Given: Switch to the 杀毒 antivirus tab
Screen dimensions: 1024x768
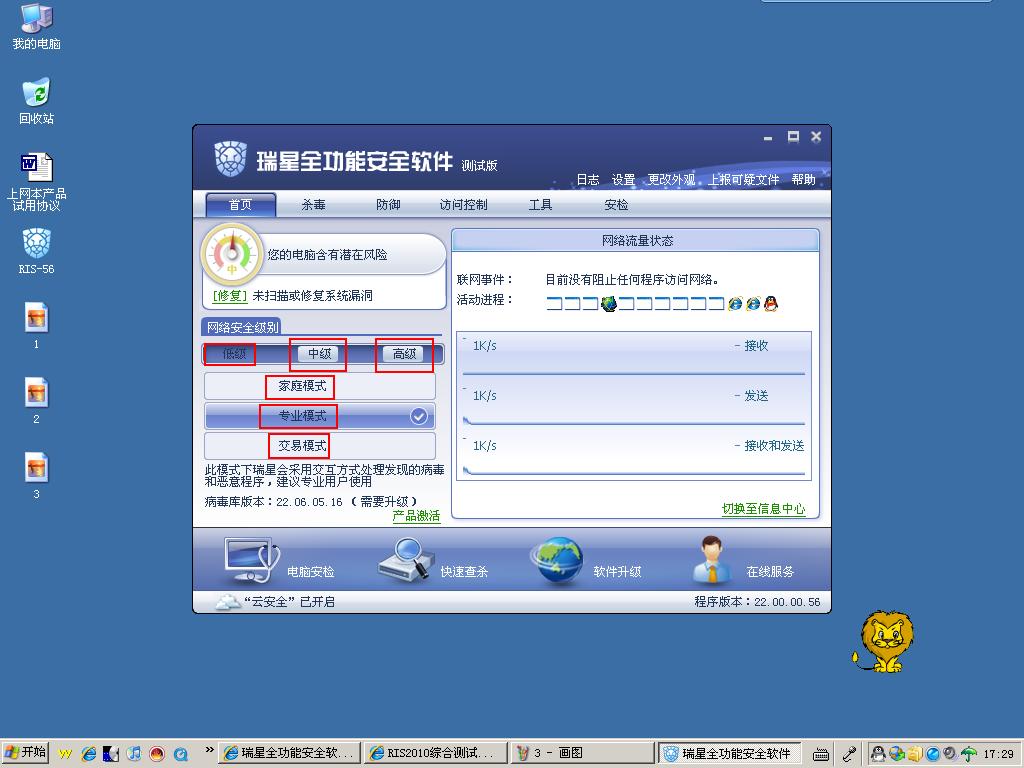Looking at the screenshot, I should pyautogui.click(x=313, y=205).
